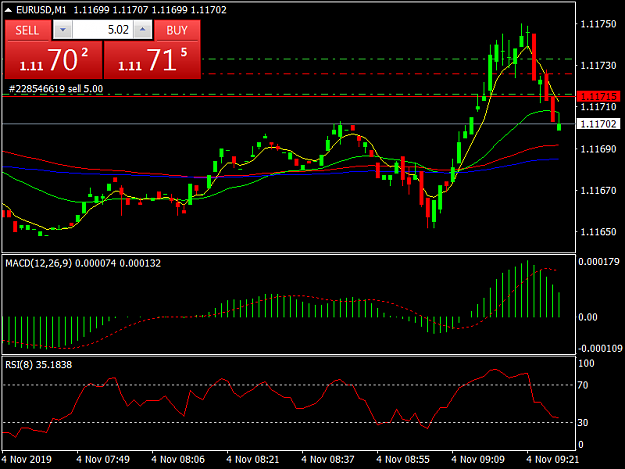The height and width of the screenshot is (469, 625).
Task: Collapse the one-click trading panel triangle
Action: [8, 10]
